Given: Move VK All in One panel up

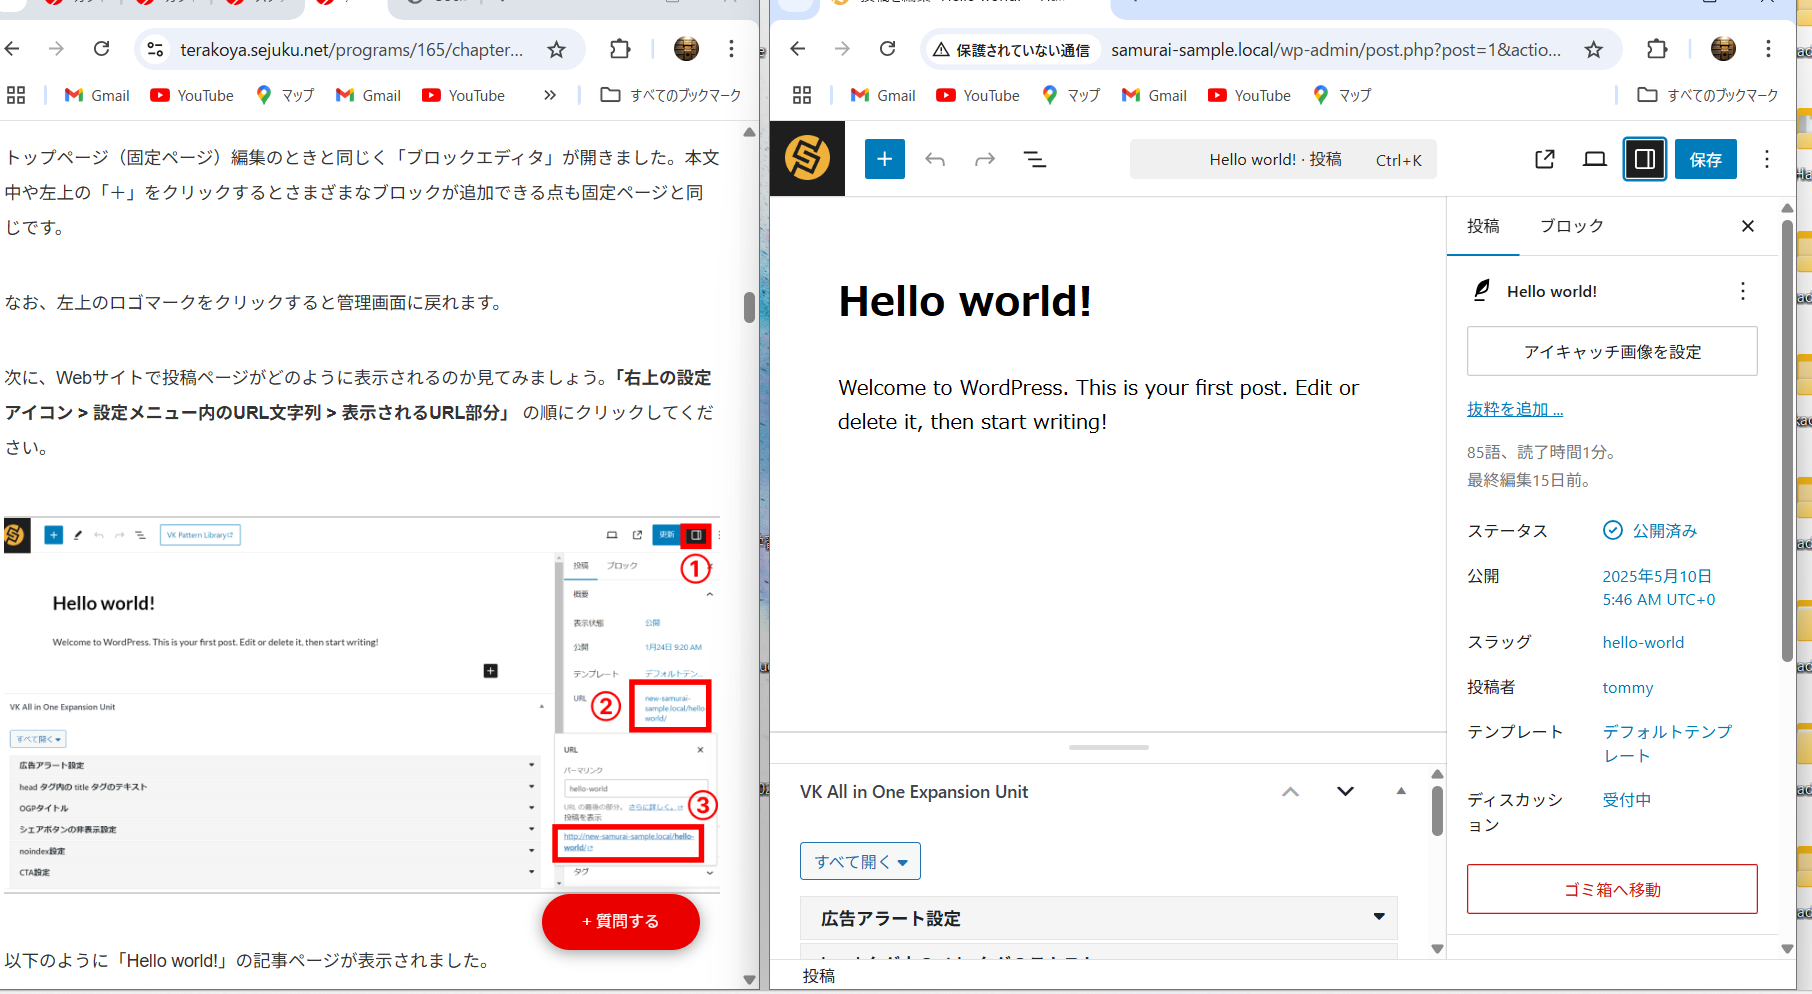Looking at the screenshot, I should [x=1290, y=791].
